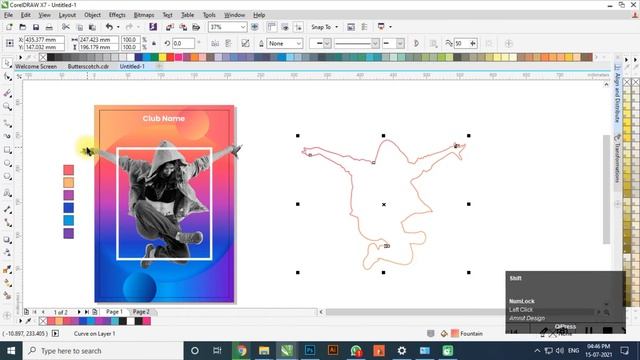Expand the wrap text None dropdown
Viewport: 640px width, 360px height.
coord(299,43)
